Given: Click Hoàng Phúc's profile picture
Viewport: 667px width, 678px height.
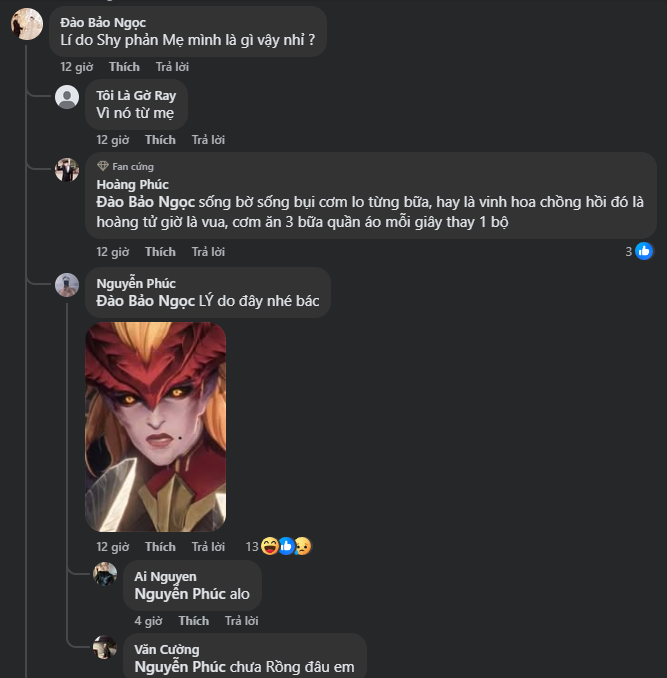Looking at the screenshot, I should 67,169.
